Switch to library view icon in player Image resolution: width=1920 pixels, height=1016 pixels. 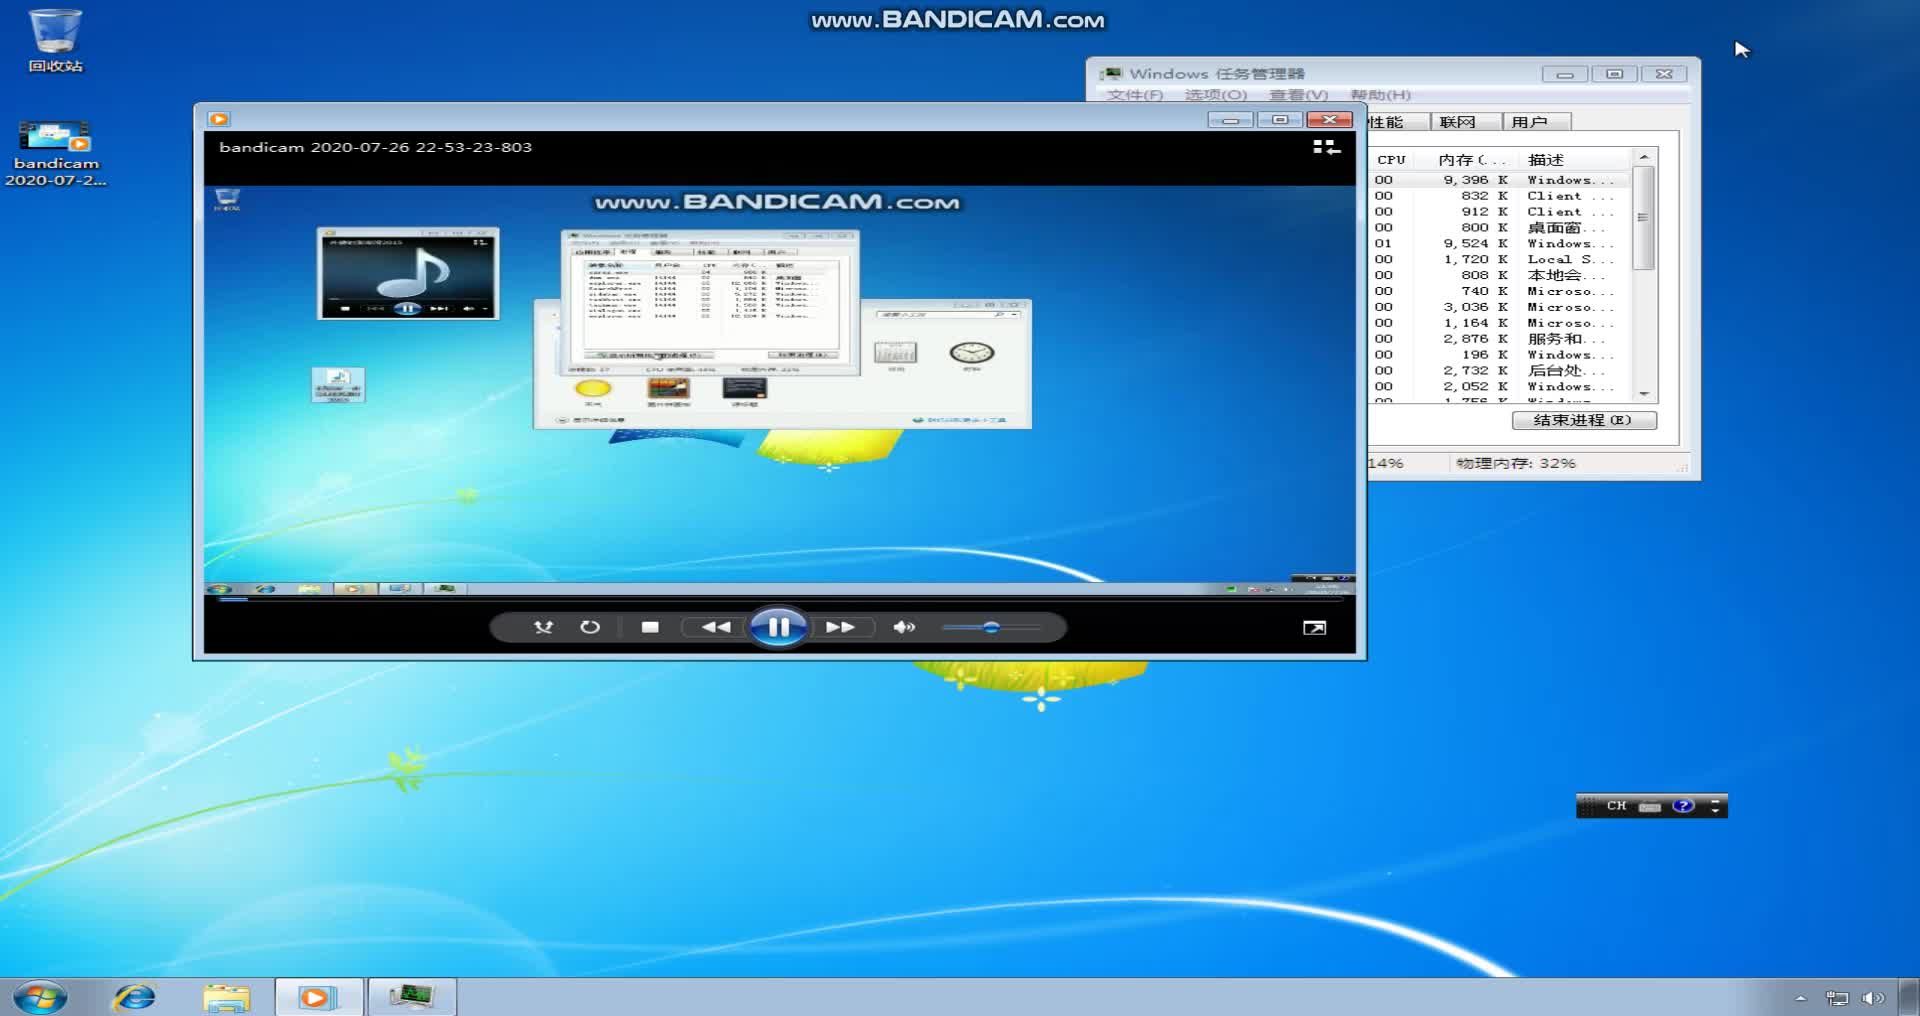(1326, 147)
